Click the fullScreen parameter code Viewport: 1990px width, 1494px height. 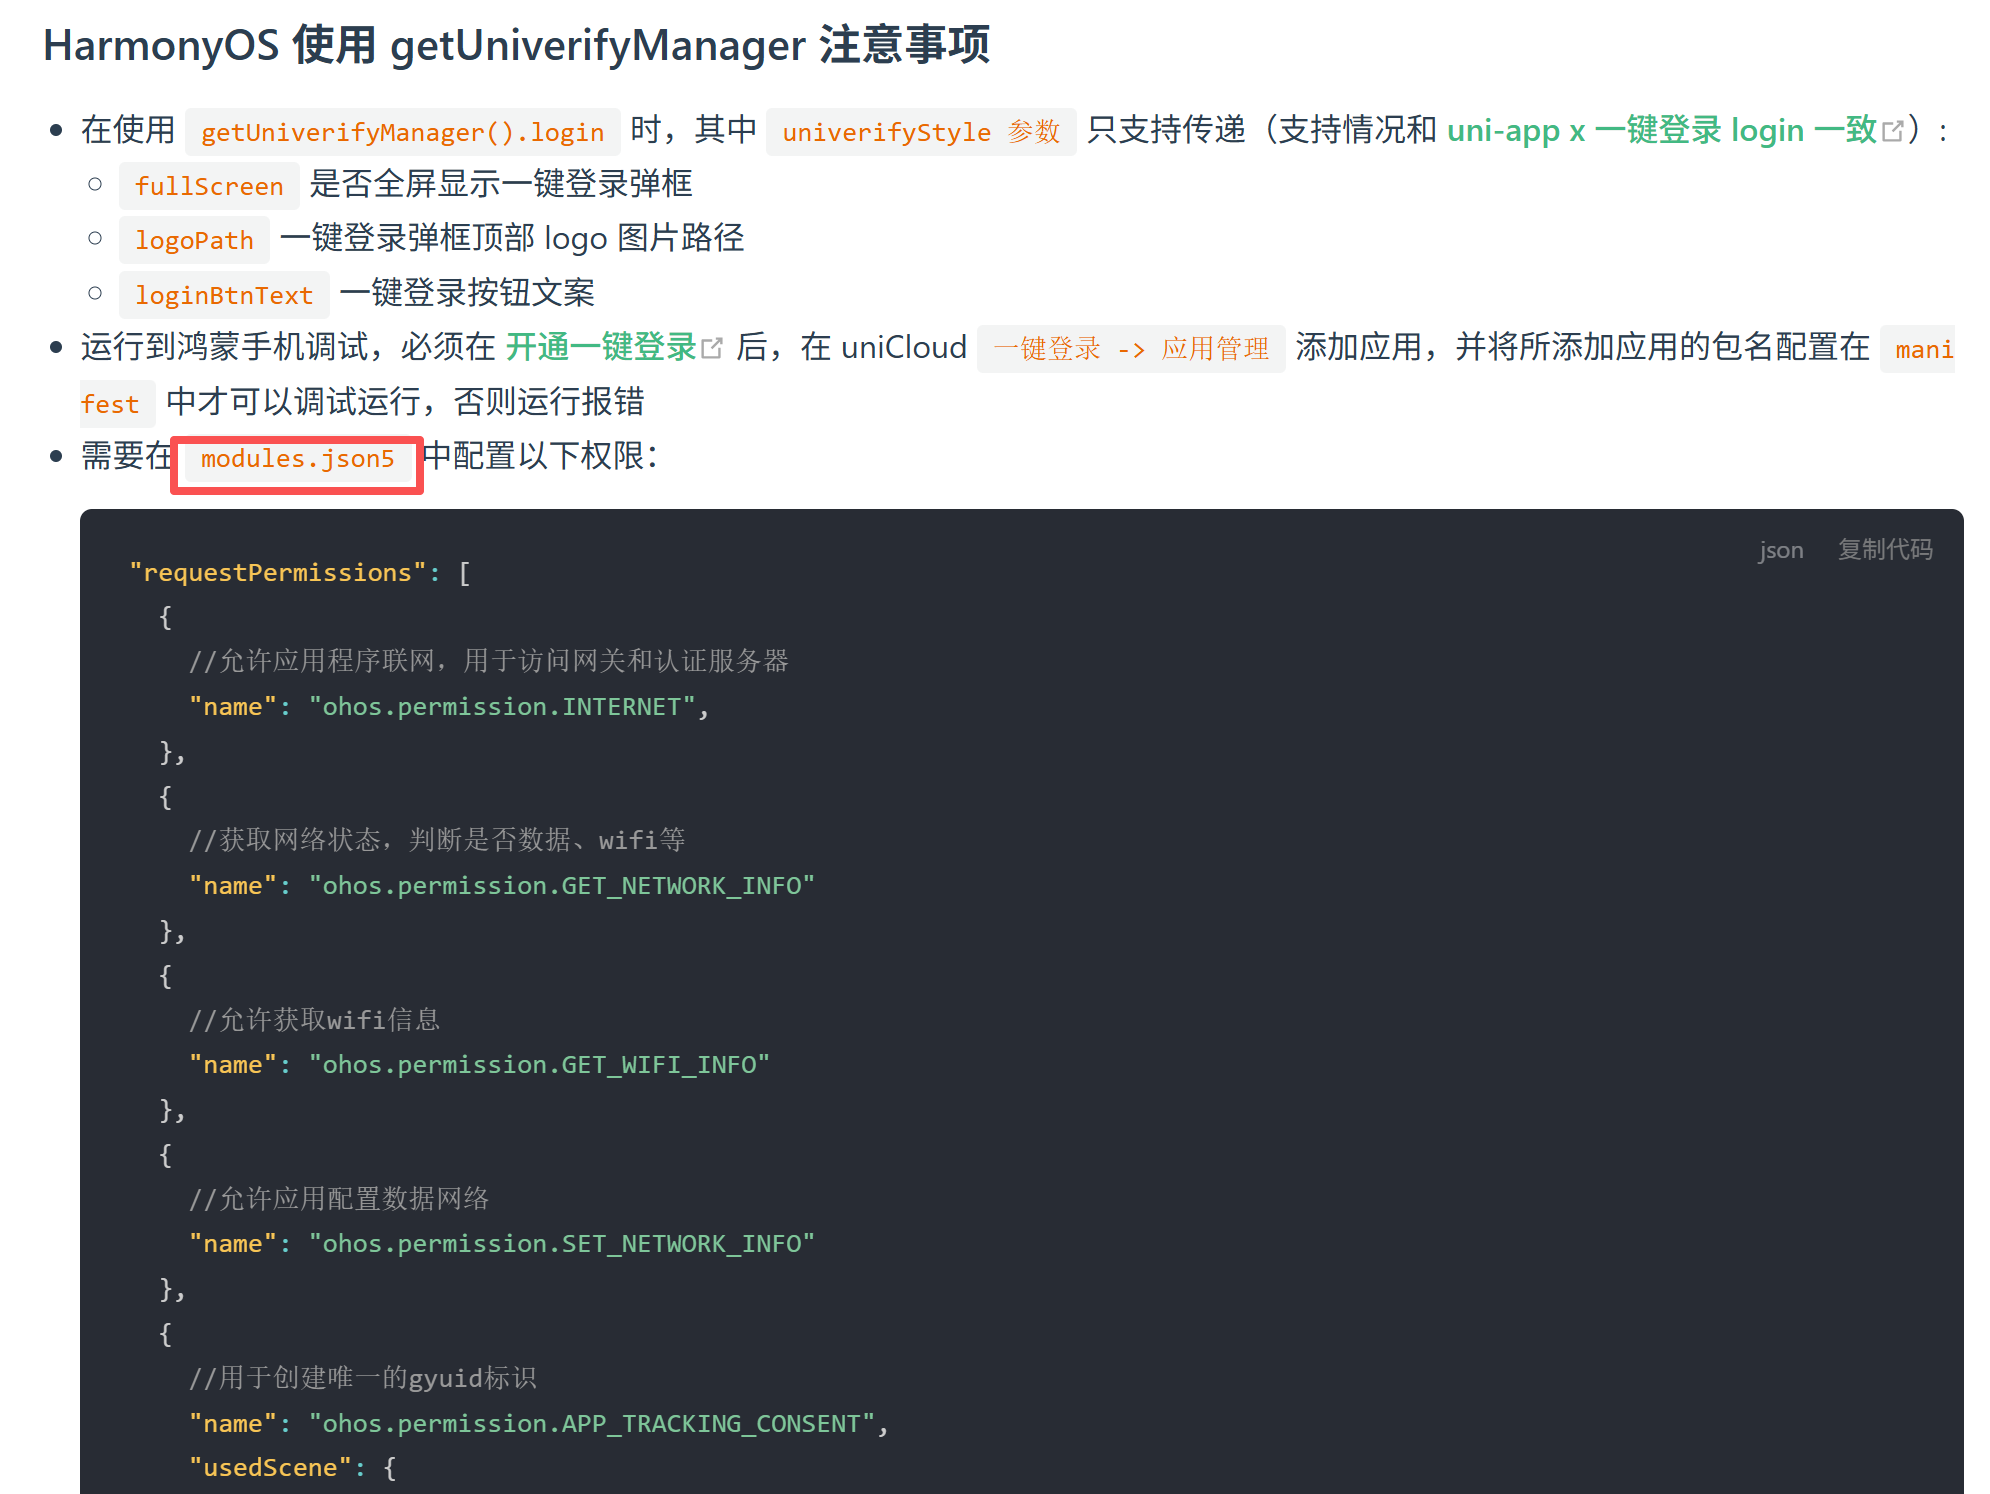(209, 186)
